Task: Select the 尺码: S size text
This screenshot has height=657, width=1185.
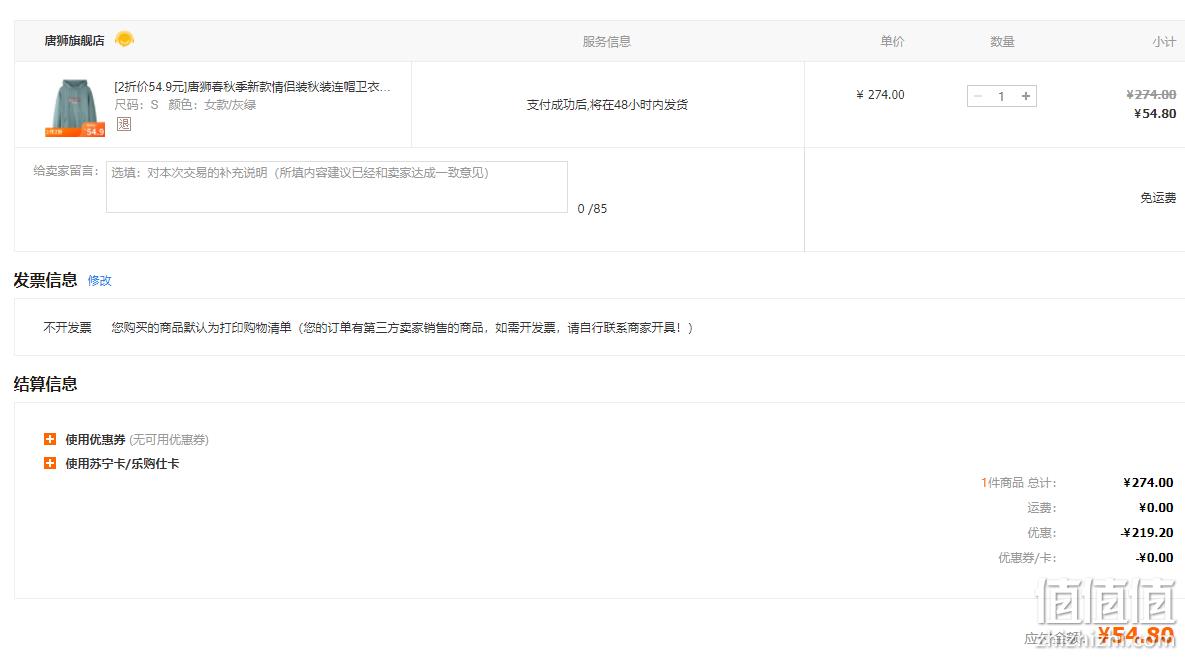Action: pyautogui.click(x=137, y=104)
